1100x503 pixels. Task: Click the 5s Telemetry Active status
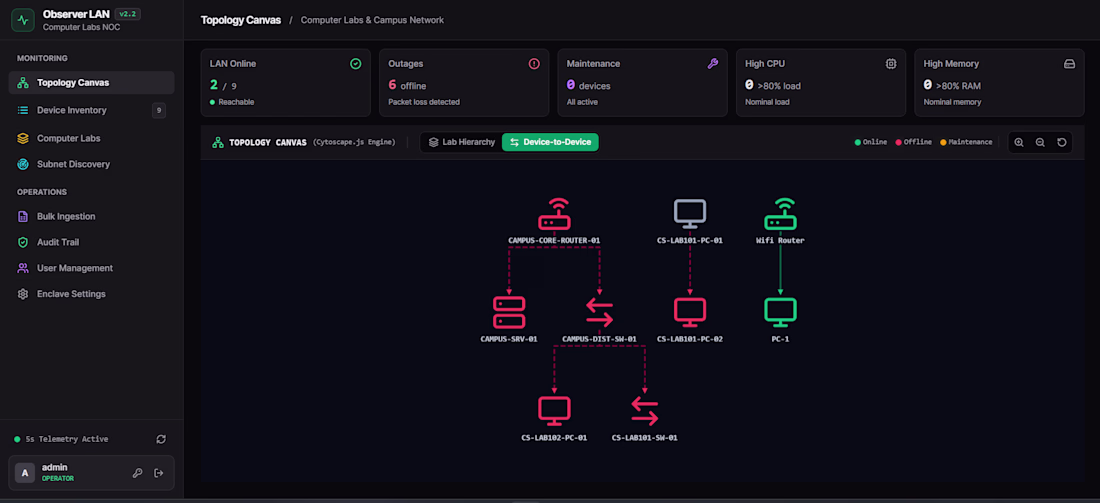coord(62,439)
